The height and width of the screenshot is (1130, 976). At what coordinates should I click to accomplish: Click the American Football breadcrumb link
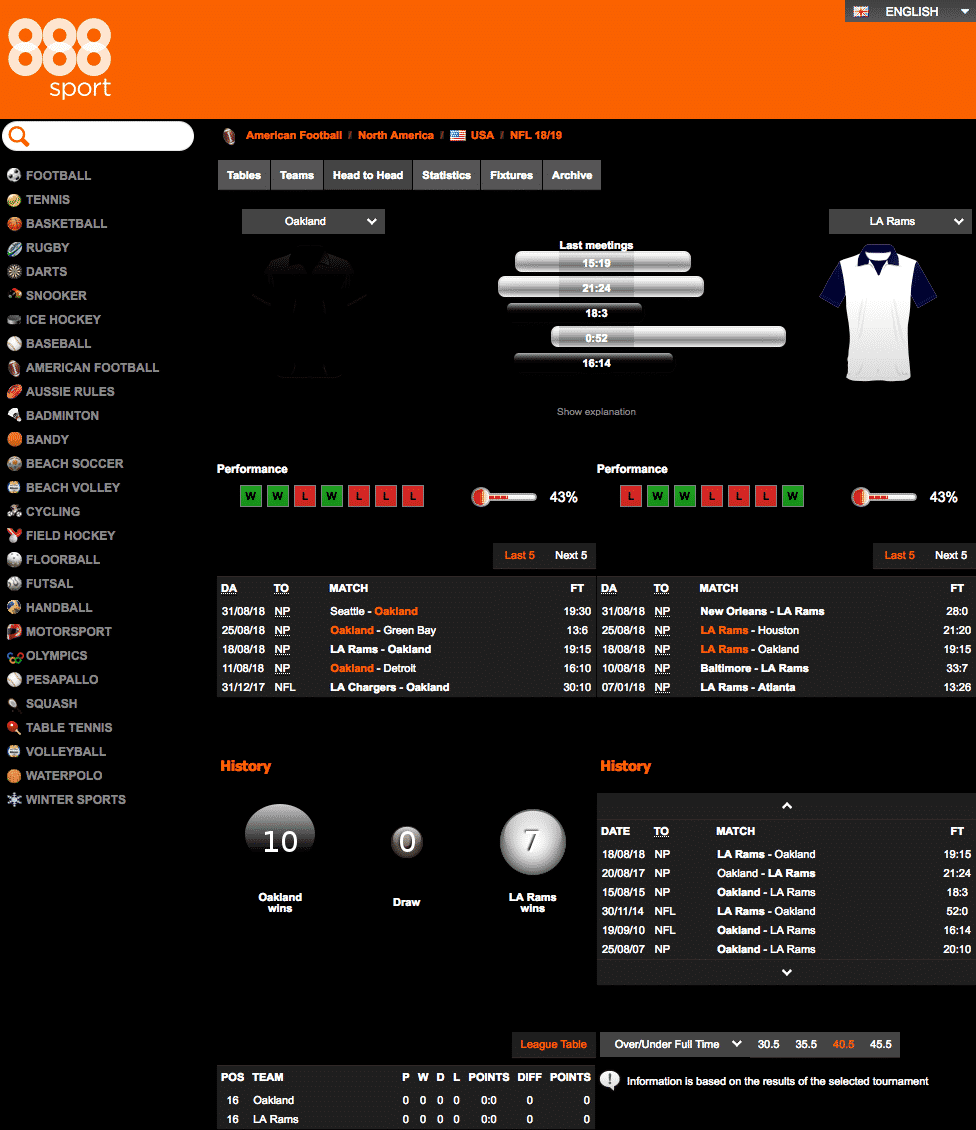294,135
